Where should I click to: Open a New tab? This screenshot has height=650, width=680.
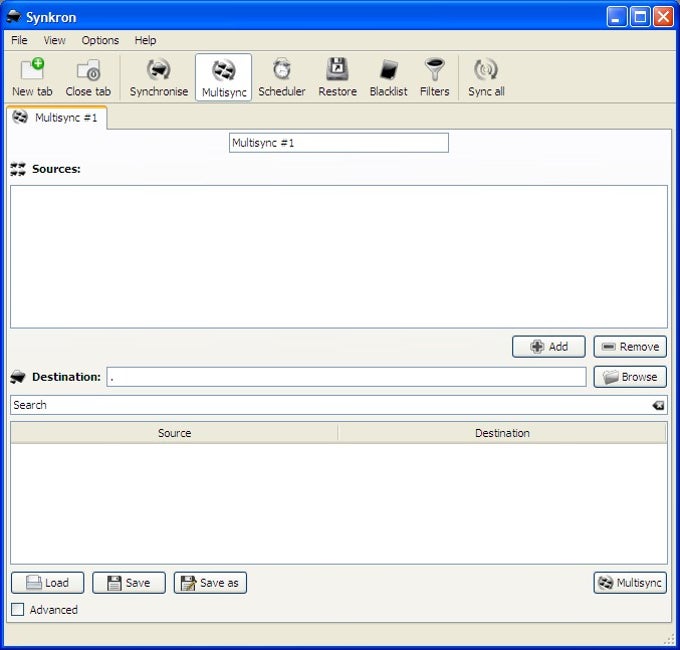(32, 77)
